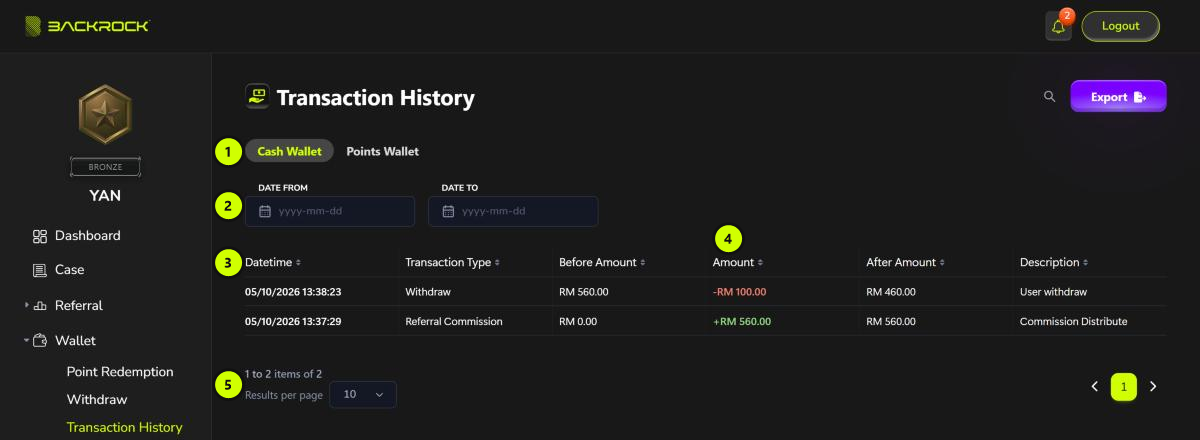This screenshot has width=1200, height=440.
Task: Click the Withdraw transaction type cell
Action: pos(428,292)
